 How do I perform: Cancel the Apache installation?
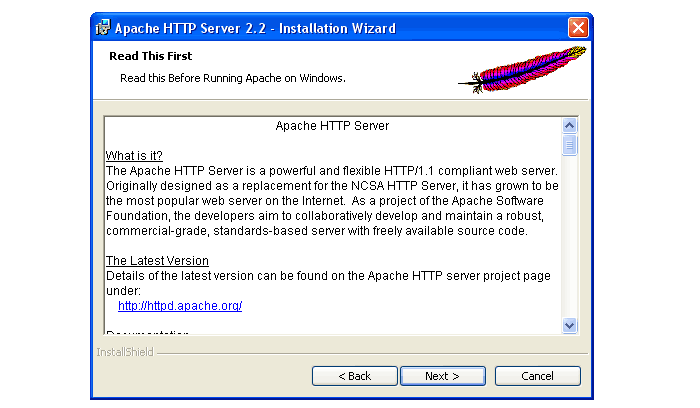coord(537,376)
